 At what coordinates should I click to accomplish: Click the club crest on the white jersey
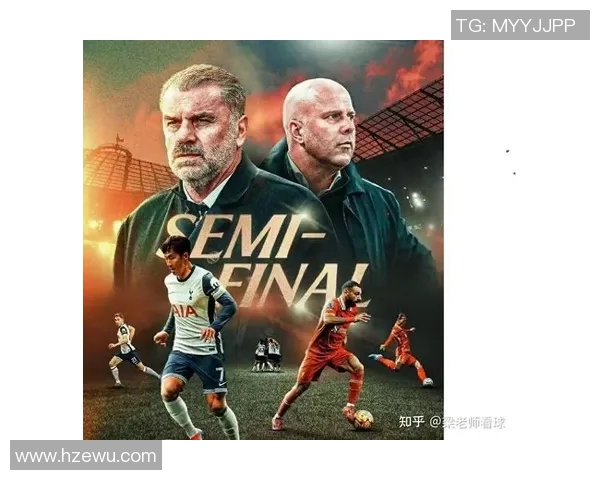(x=191, y=293)
